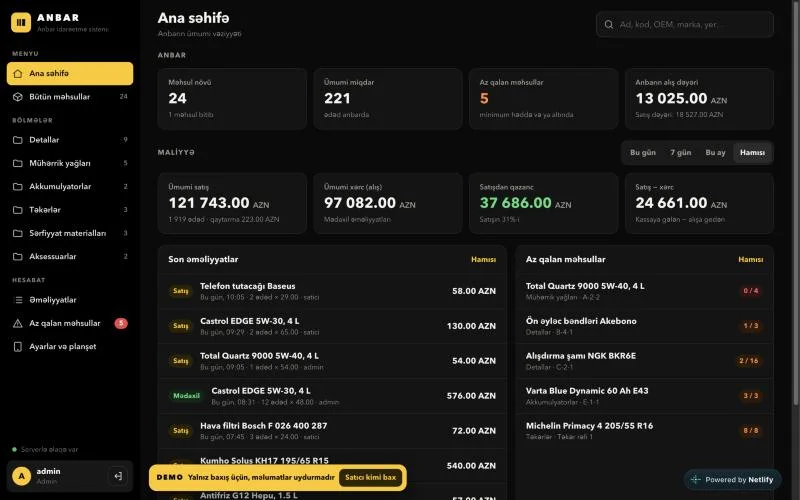Click the folder icon beside Təkərlər
Image resolution: width=800 pixels, height=500 pixels.
click(18, 210)
